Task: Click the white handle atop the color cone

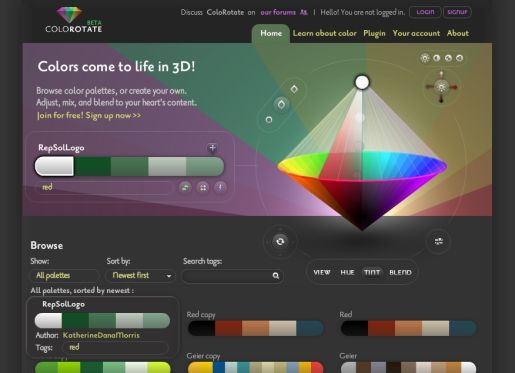Action: tap(362, 82)
